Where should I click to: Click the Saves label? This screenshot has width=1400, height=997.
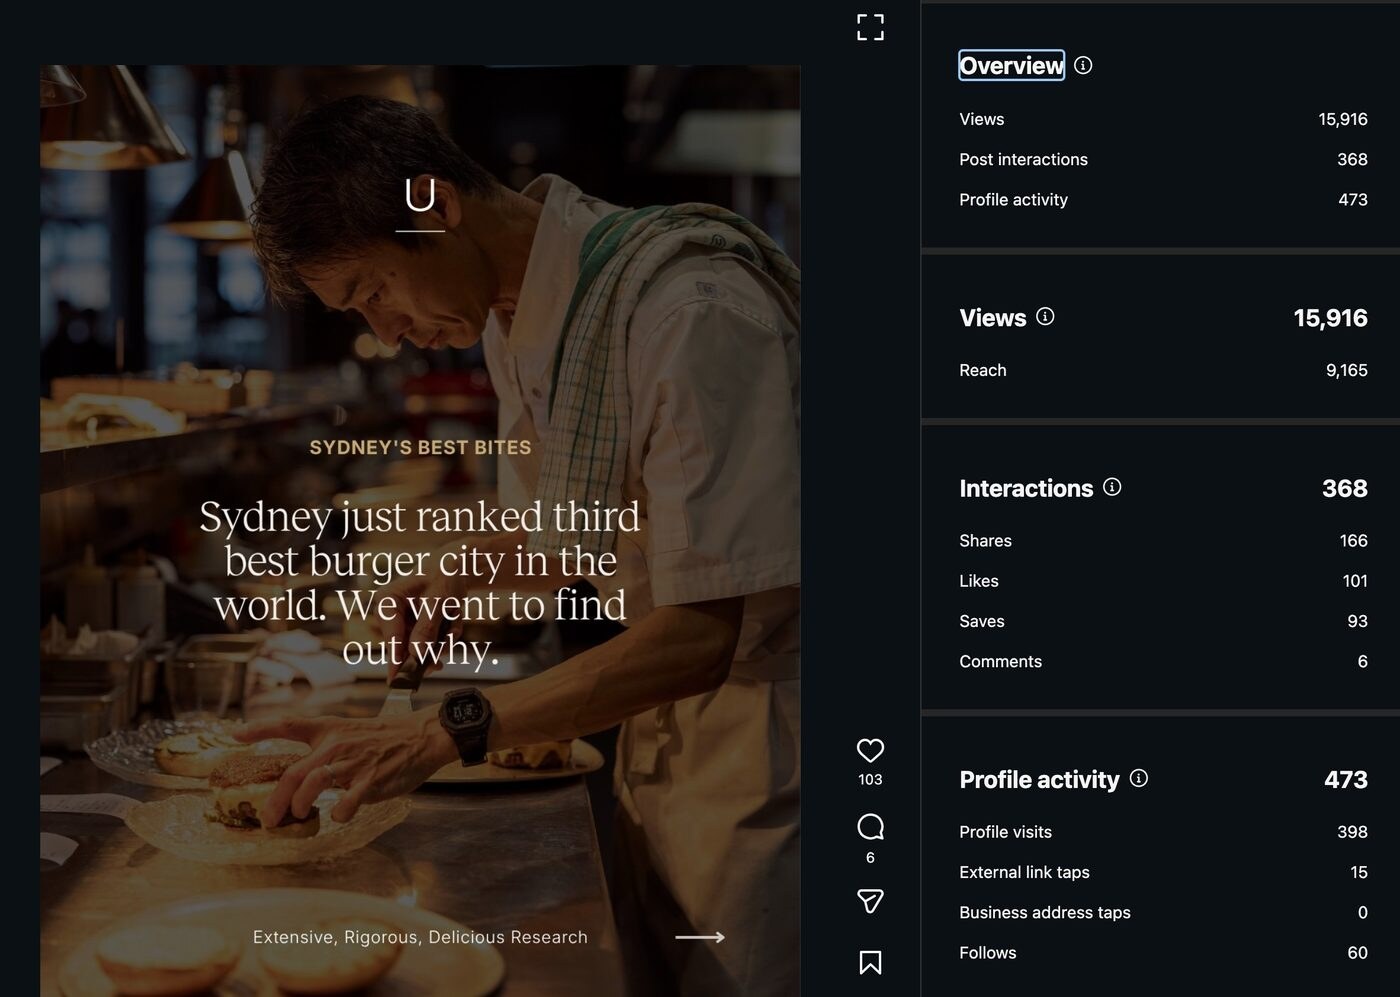982,621
